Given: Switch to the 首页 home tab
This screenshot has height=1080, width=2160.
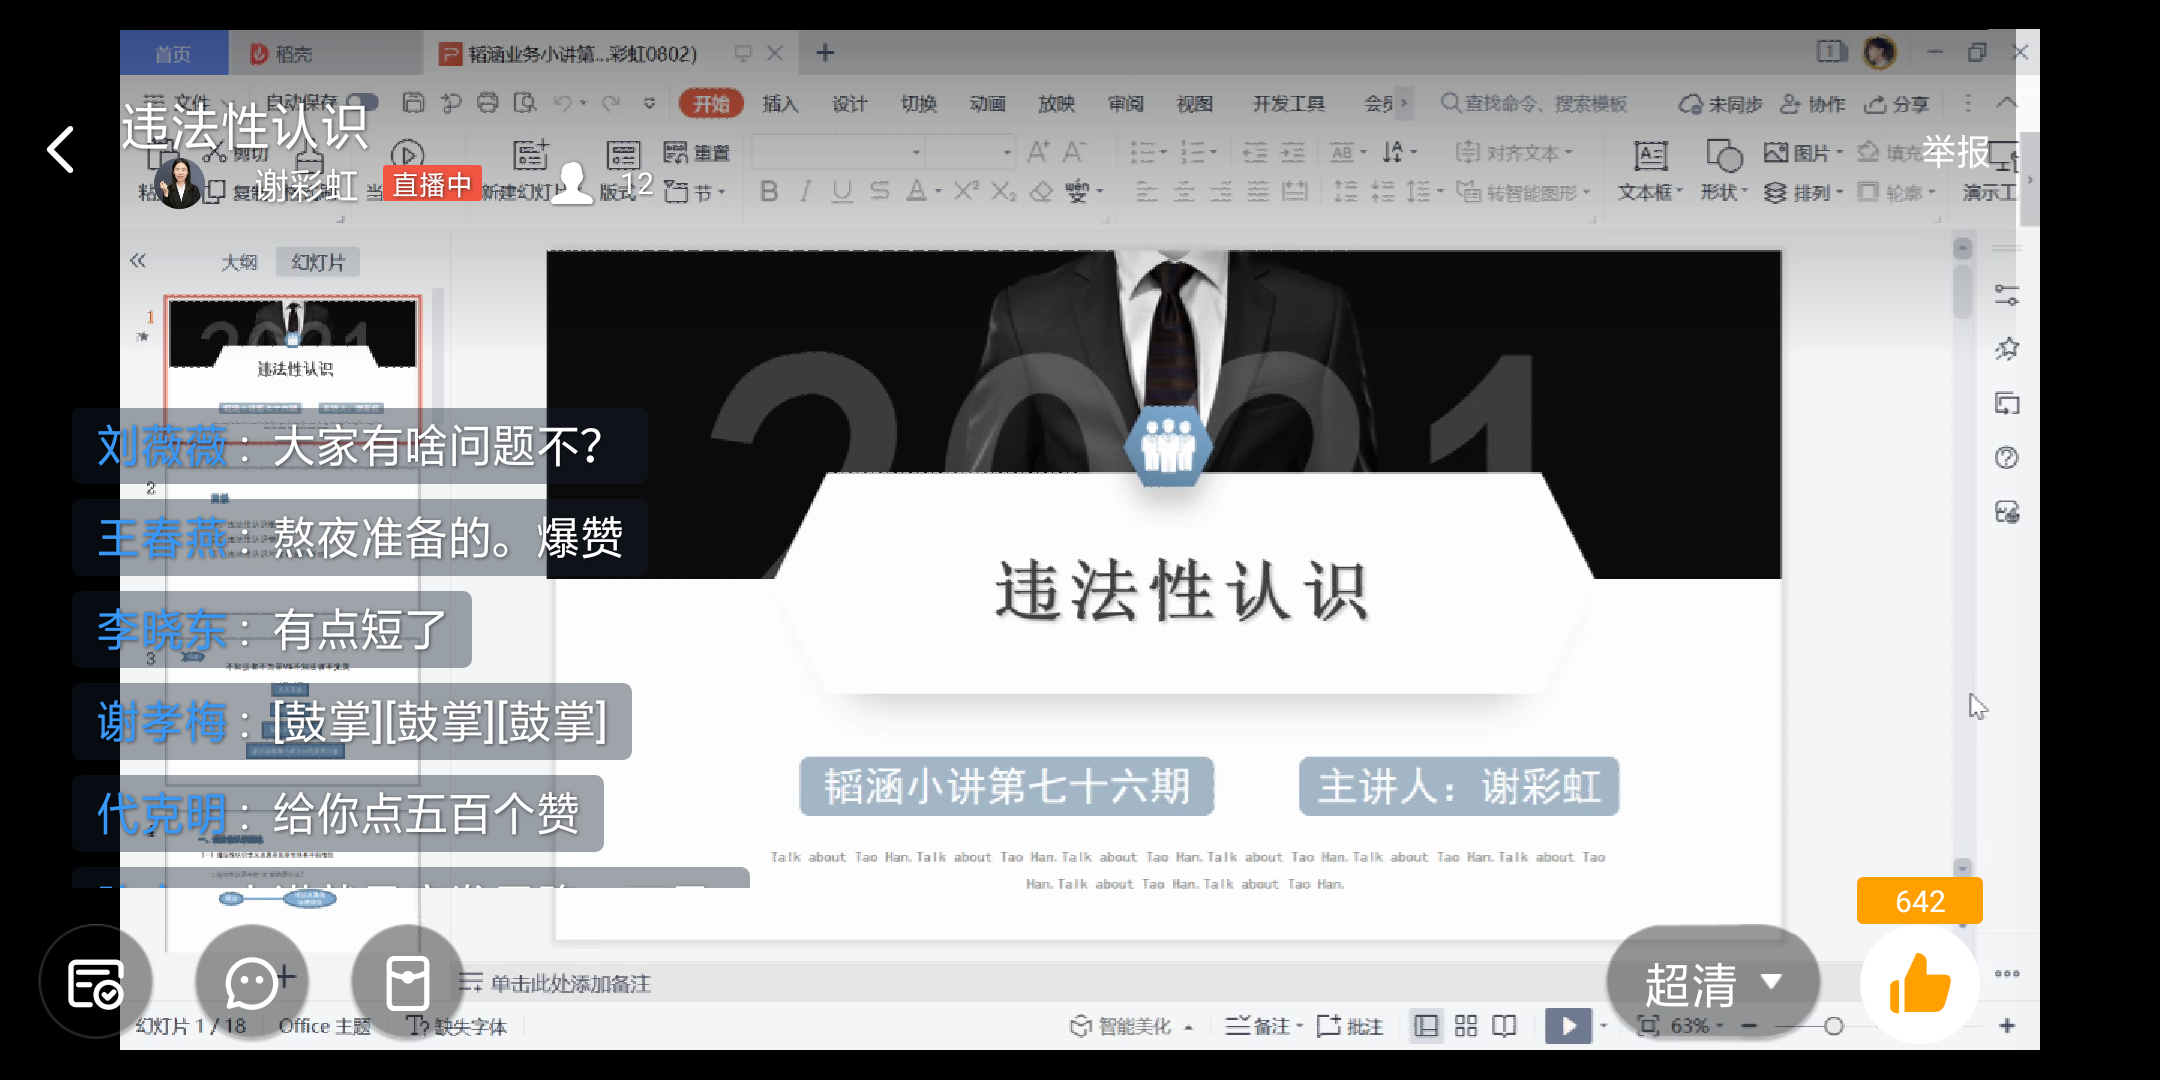Looking at the screenshot, I should pos(173,54).
